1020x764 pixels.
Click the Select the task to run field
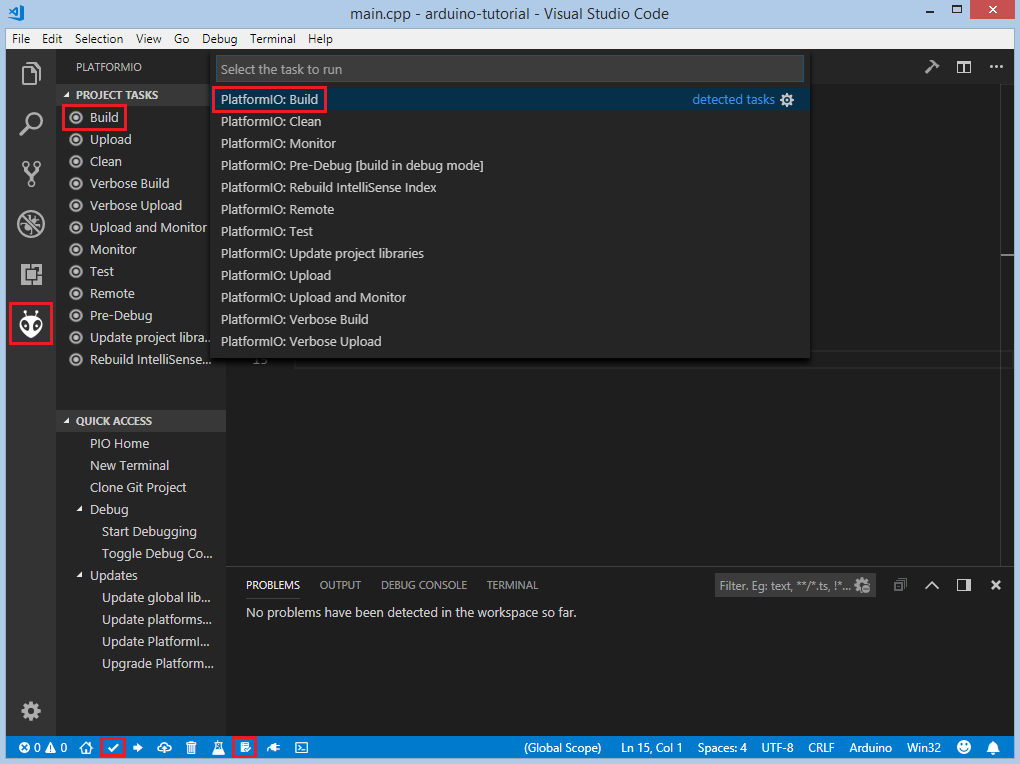point(510,69)
